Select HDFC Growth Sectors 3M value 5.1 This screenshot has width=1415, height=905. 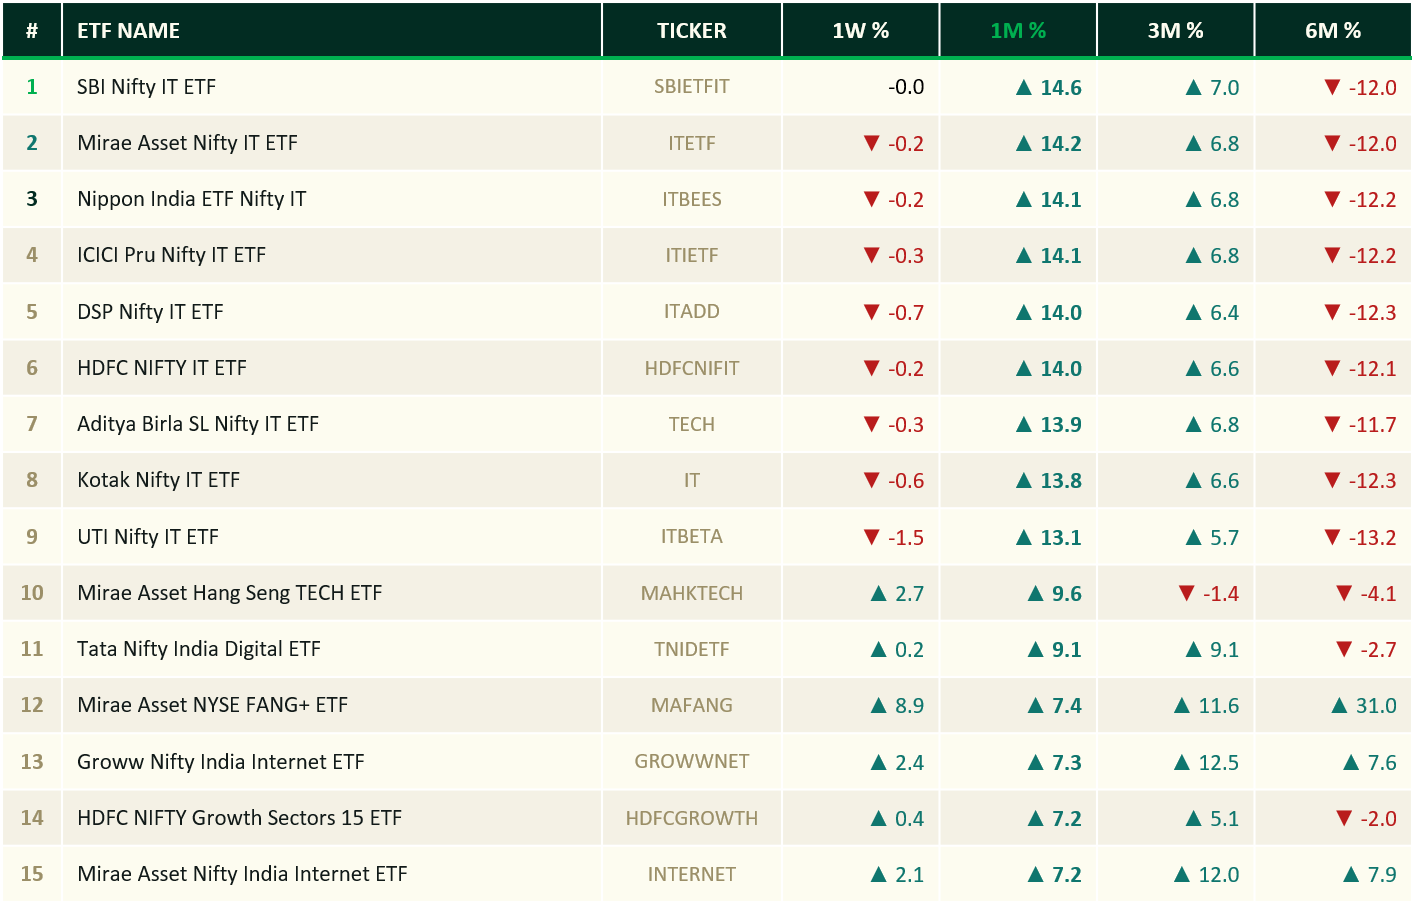(1212, 818)
